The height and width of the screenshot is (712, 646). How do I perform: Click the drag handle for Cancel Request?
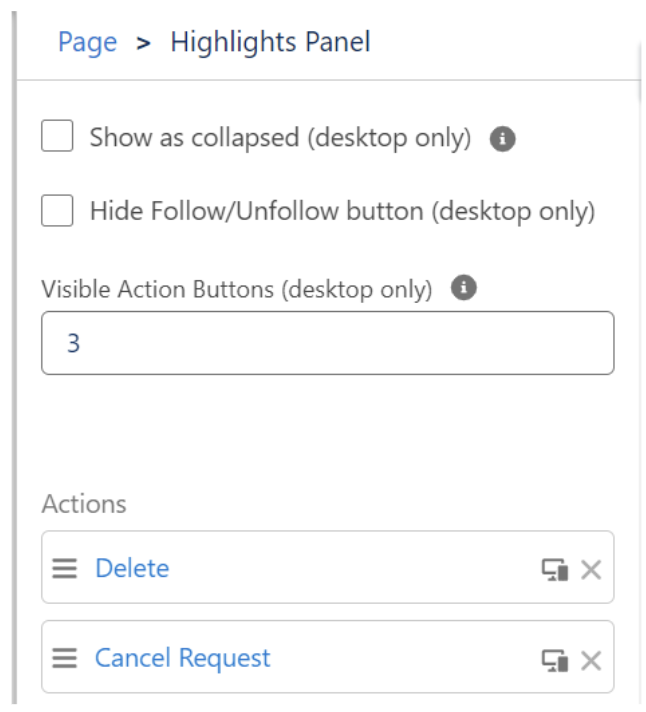(64, 658)
